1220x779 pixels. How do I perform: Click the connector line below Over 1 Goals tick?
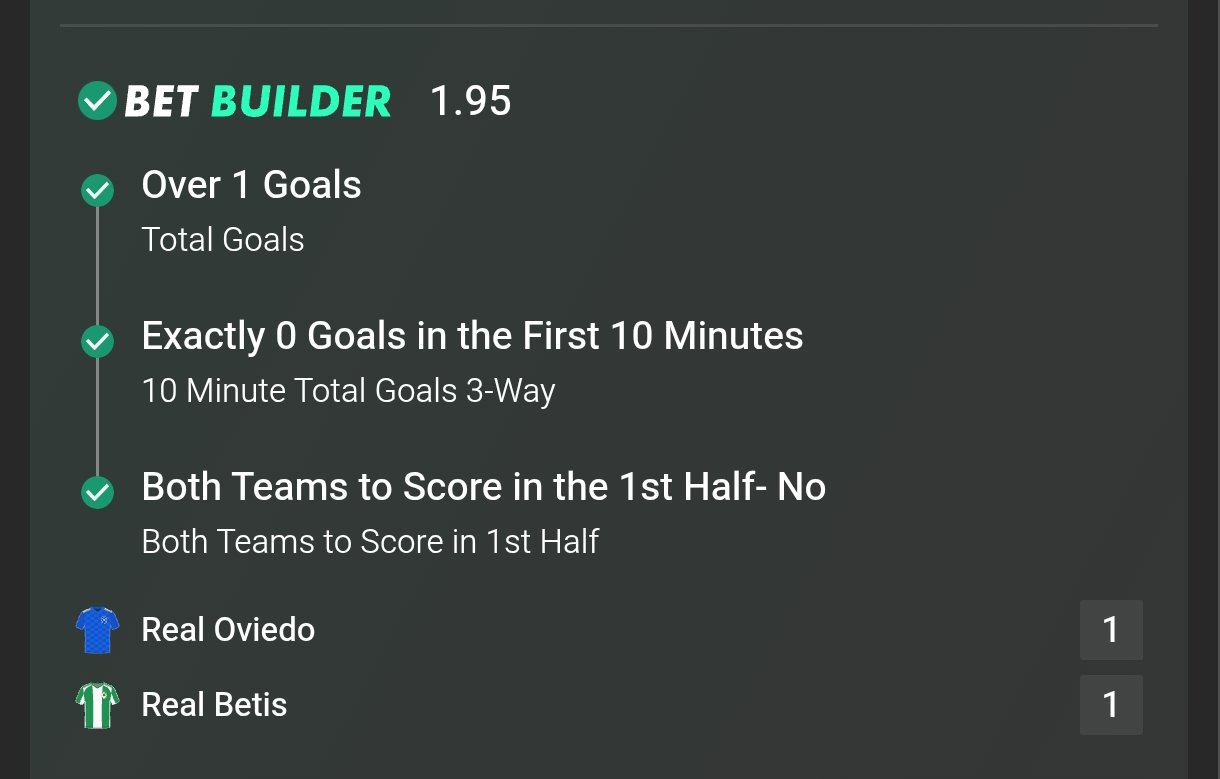click(x=97, y=265)
